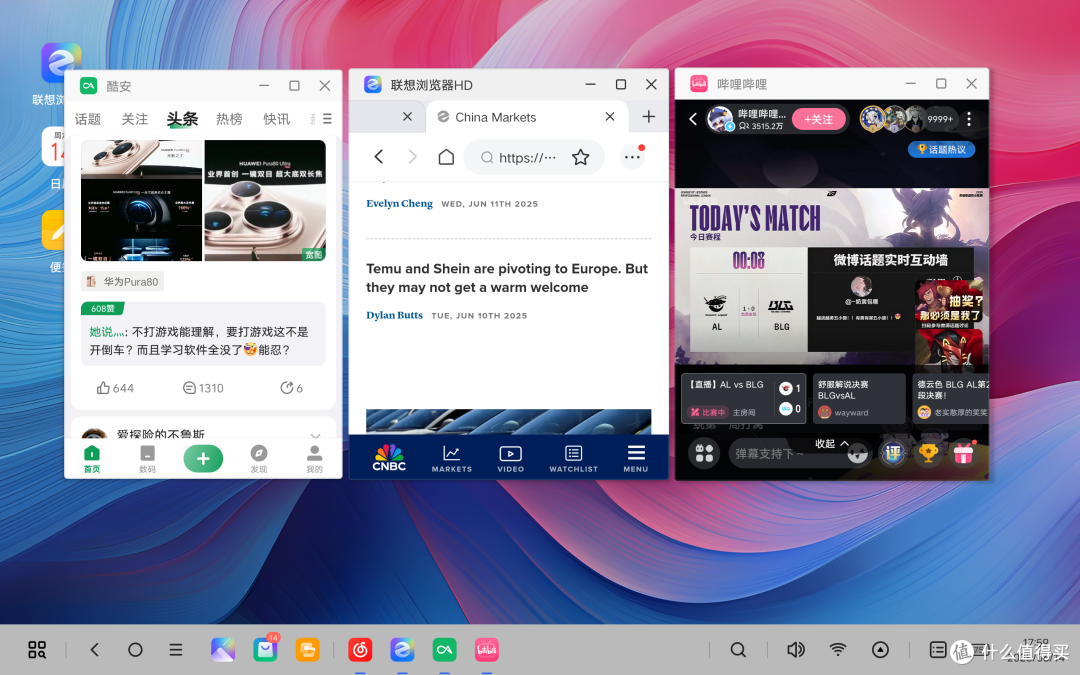Screen dimensions: 1080x675
Task: Go to 首页 in 酷安 bottom bar
Action: [x=92, y=459]
